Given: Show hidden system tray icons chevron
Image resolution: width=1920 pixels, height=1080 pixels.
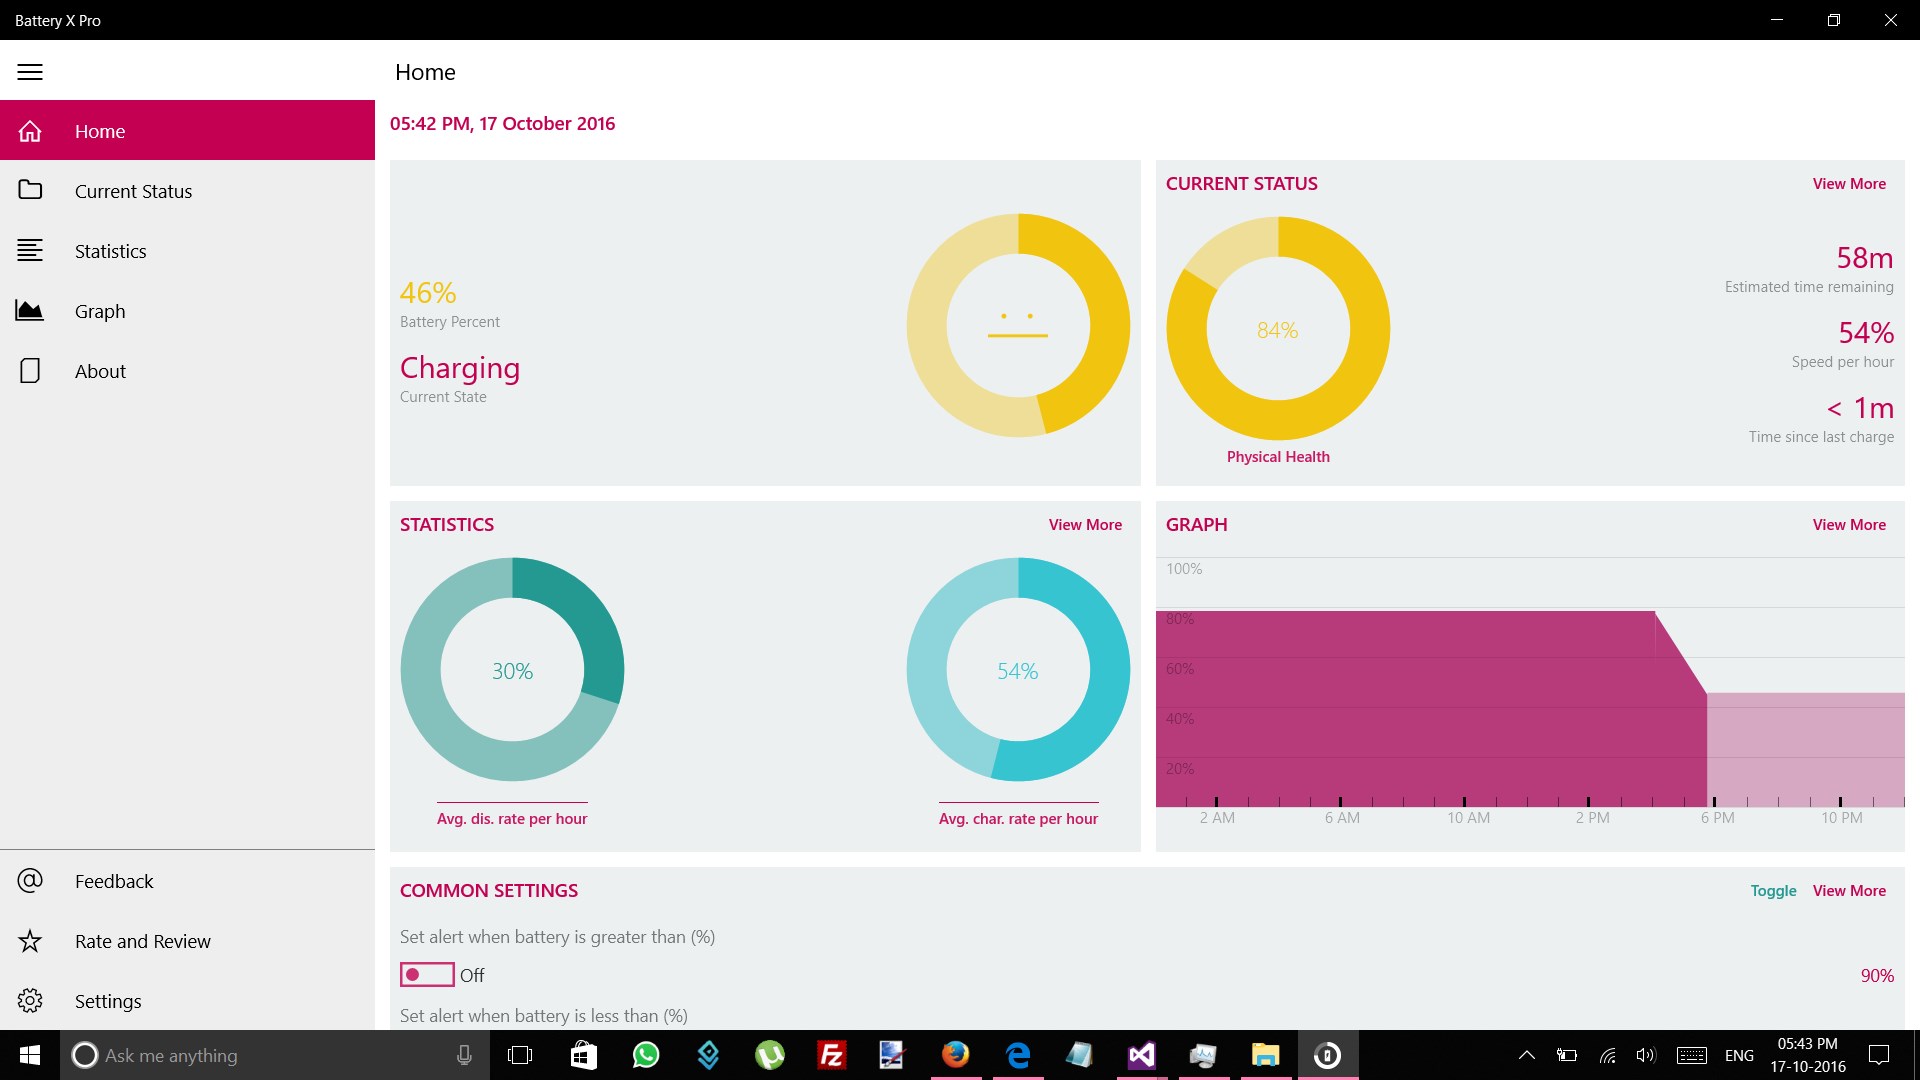Looking at the screenshot, I should click(1526, 1055).
